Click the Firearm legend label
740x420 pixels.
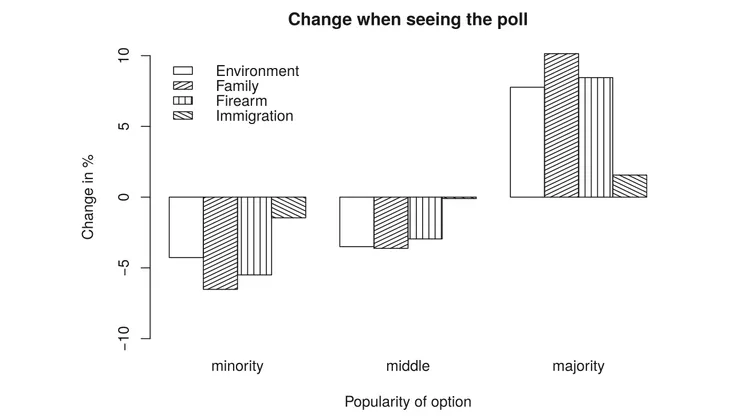click(x=241, y=101)
